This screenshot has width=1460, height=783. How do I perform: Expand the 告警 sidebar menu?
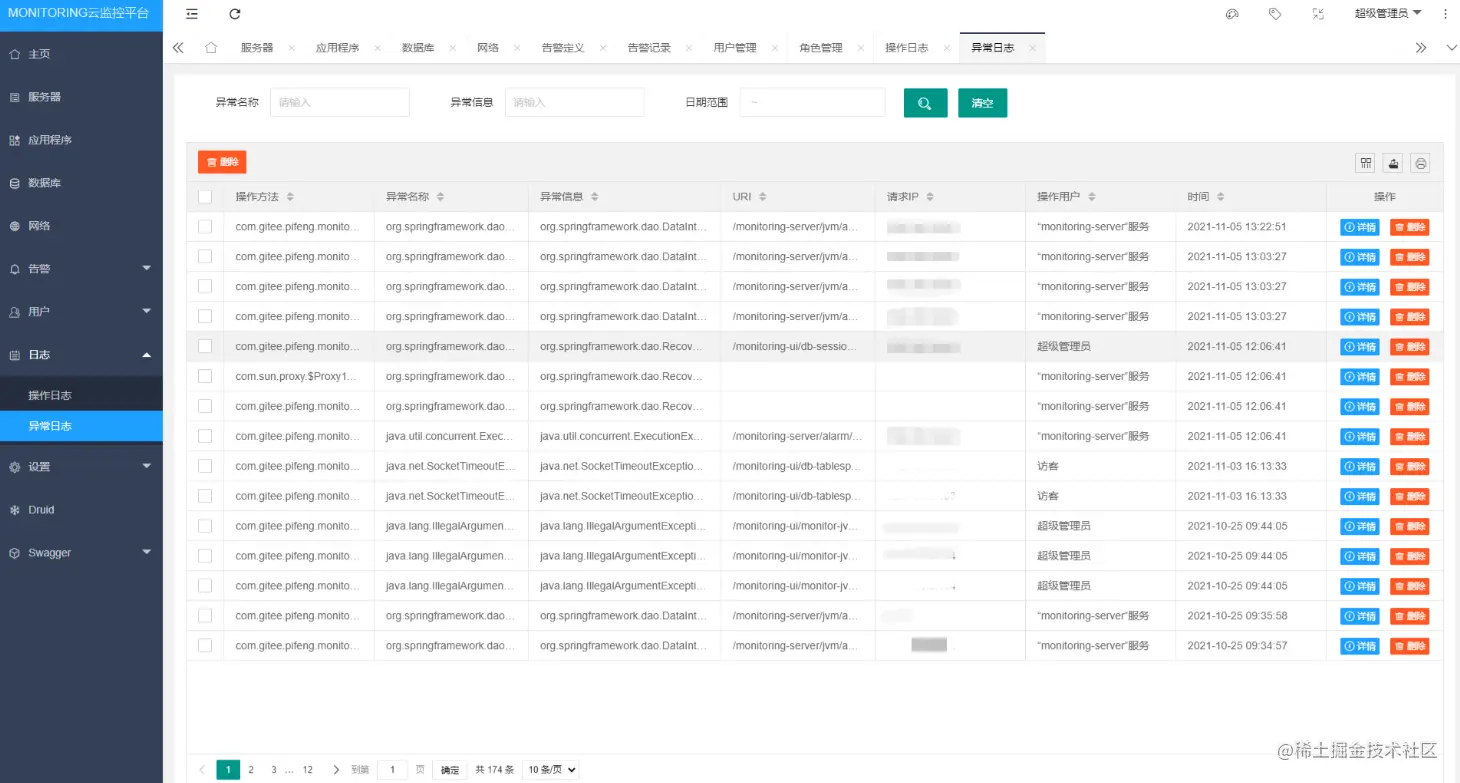(81, 269)
